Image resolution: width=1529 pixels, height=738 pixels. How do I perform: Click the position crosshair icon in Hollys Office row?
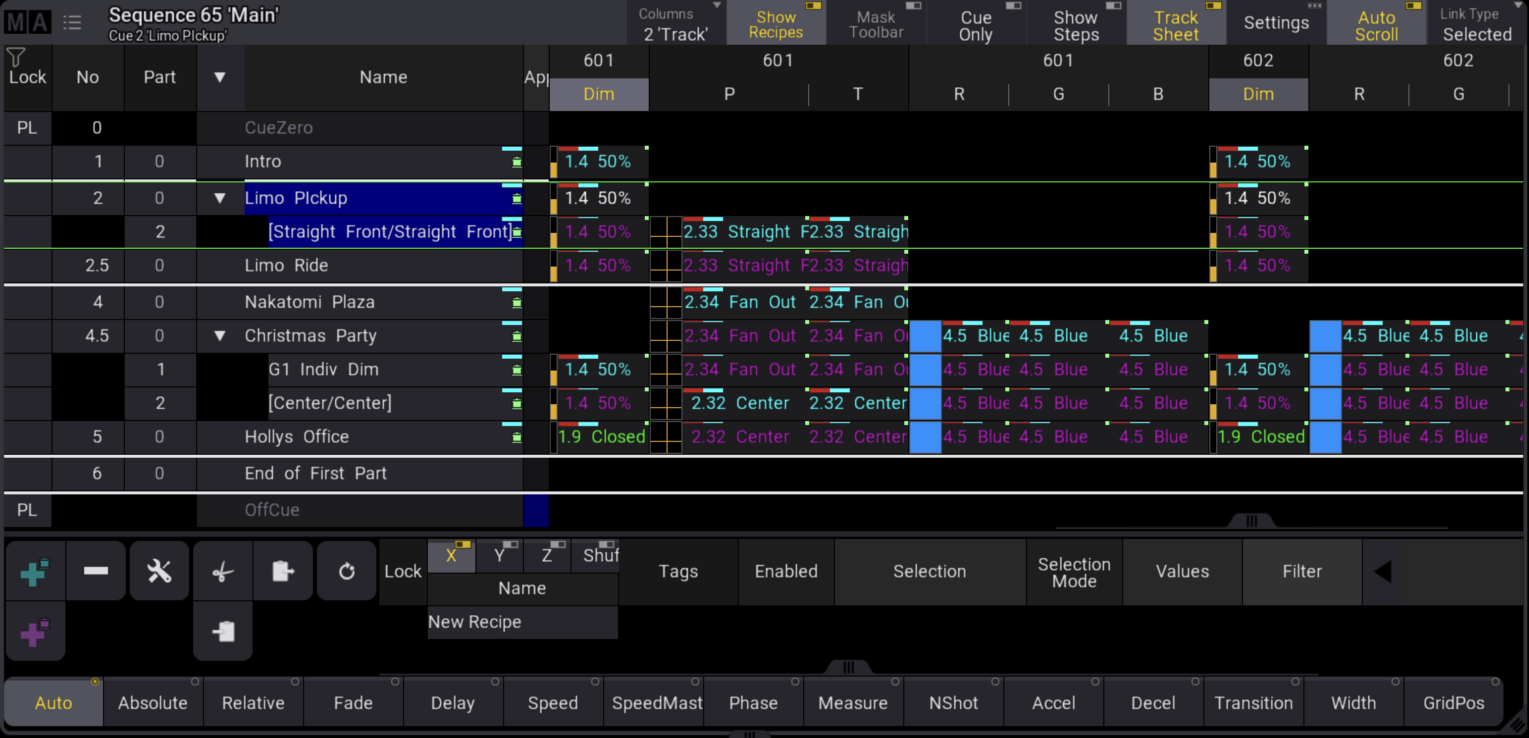(666, 437)
